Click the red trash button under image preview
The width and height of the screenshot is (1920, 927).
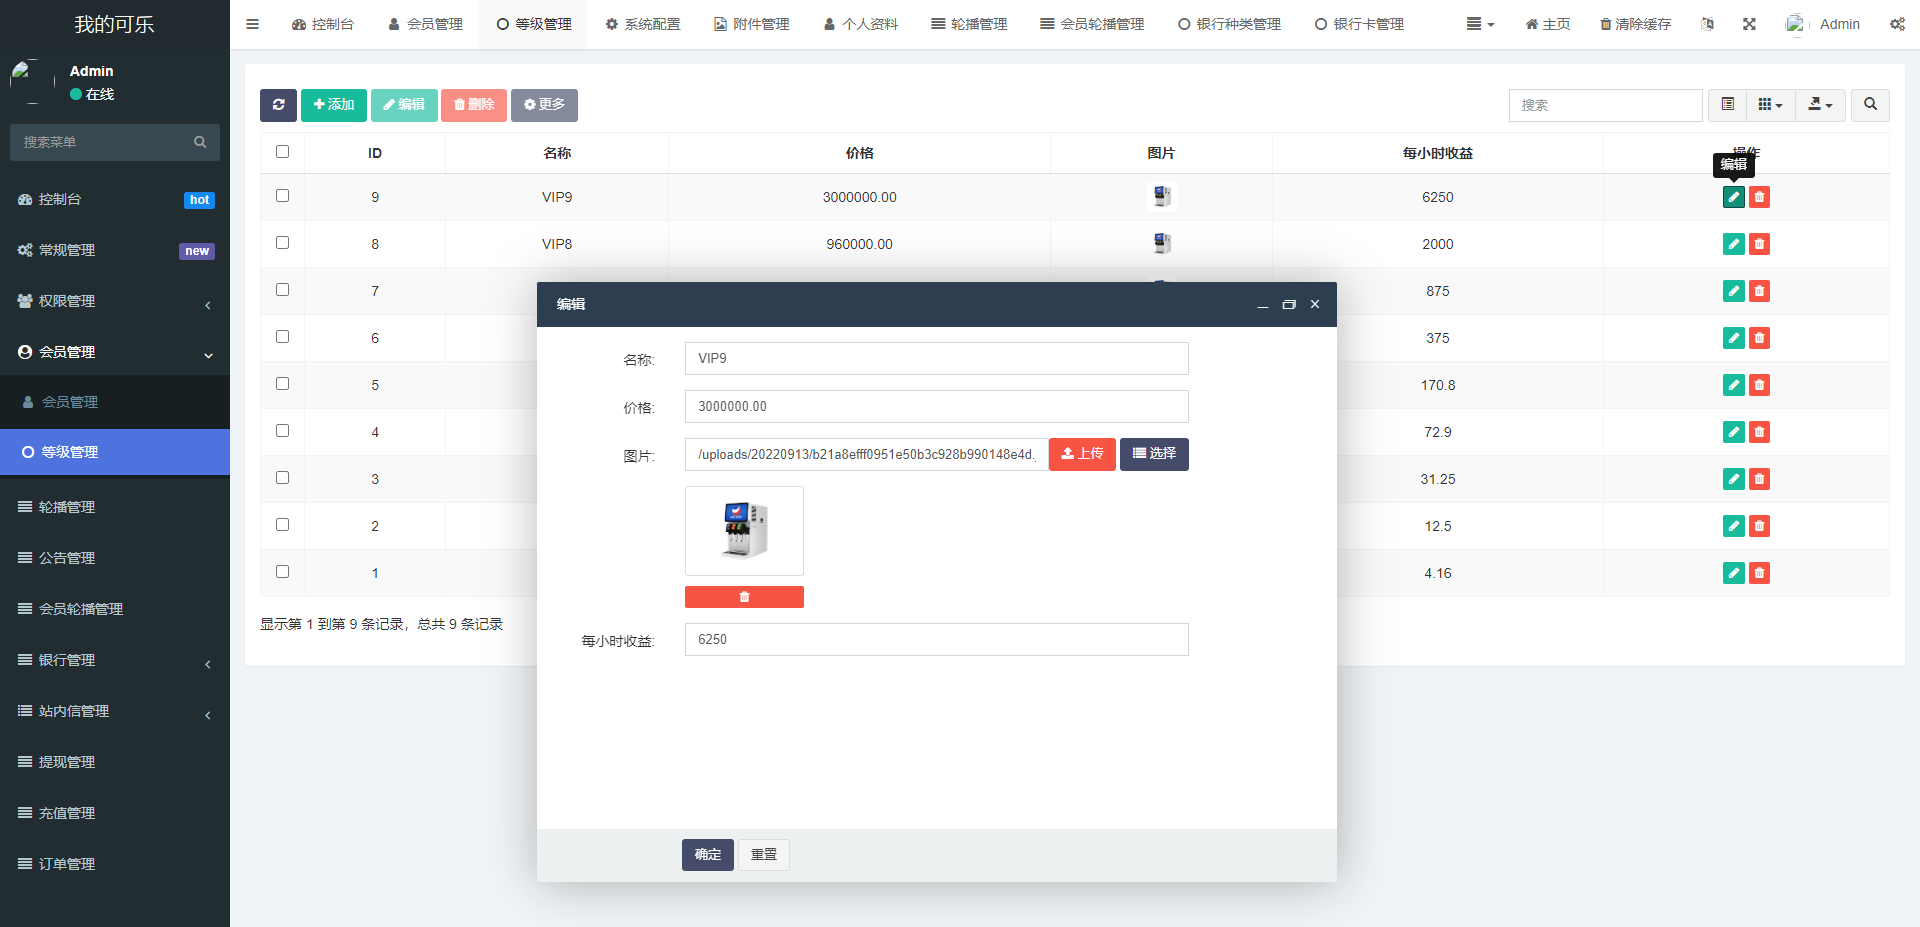coord(744,597)
